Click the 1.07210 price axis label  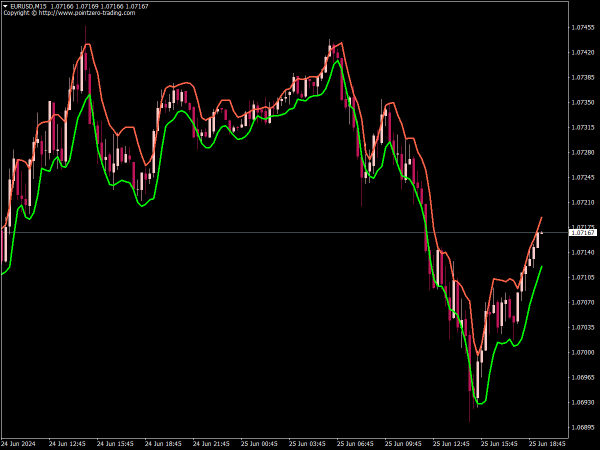tap(583, 202)
